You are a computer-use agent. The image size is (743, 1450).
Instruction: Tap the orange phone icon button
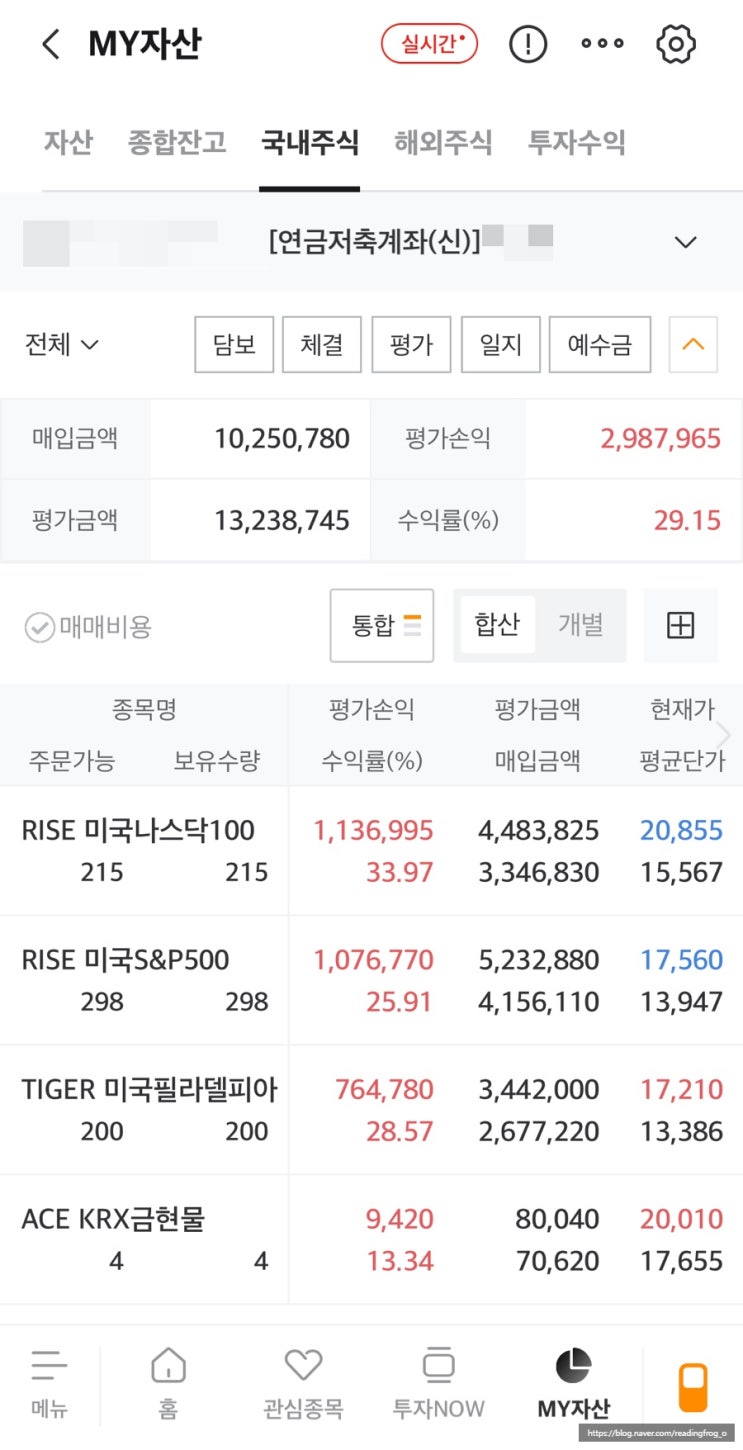pos(693,1387)
